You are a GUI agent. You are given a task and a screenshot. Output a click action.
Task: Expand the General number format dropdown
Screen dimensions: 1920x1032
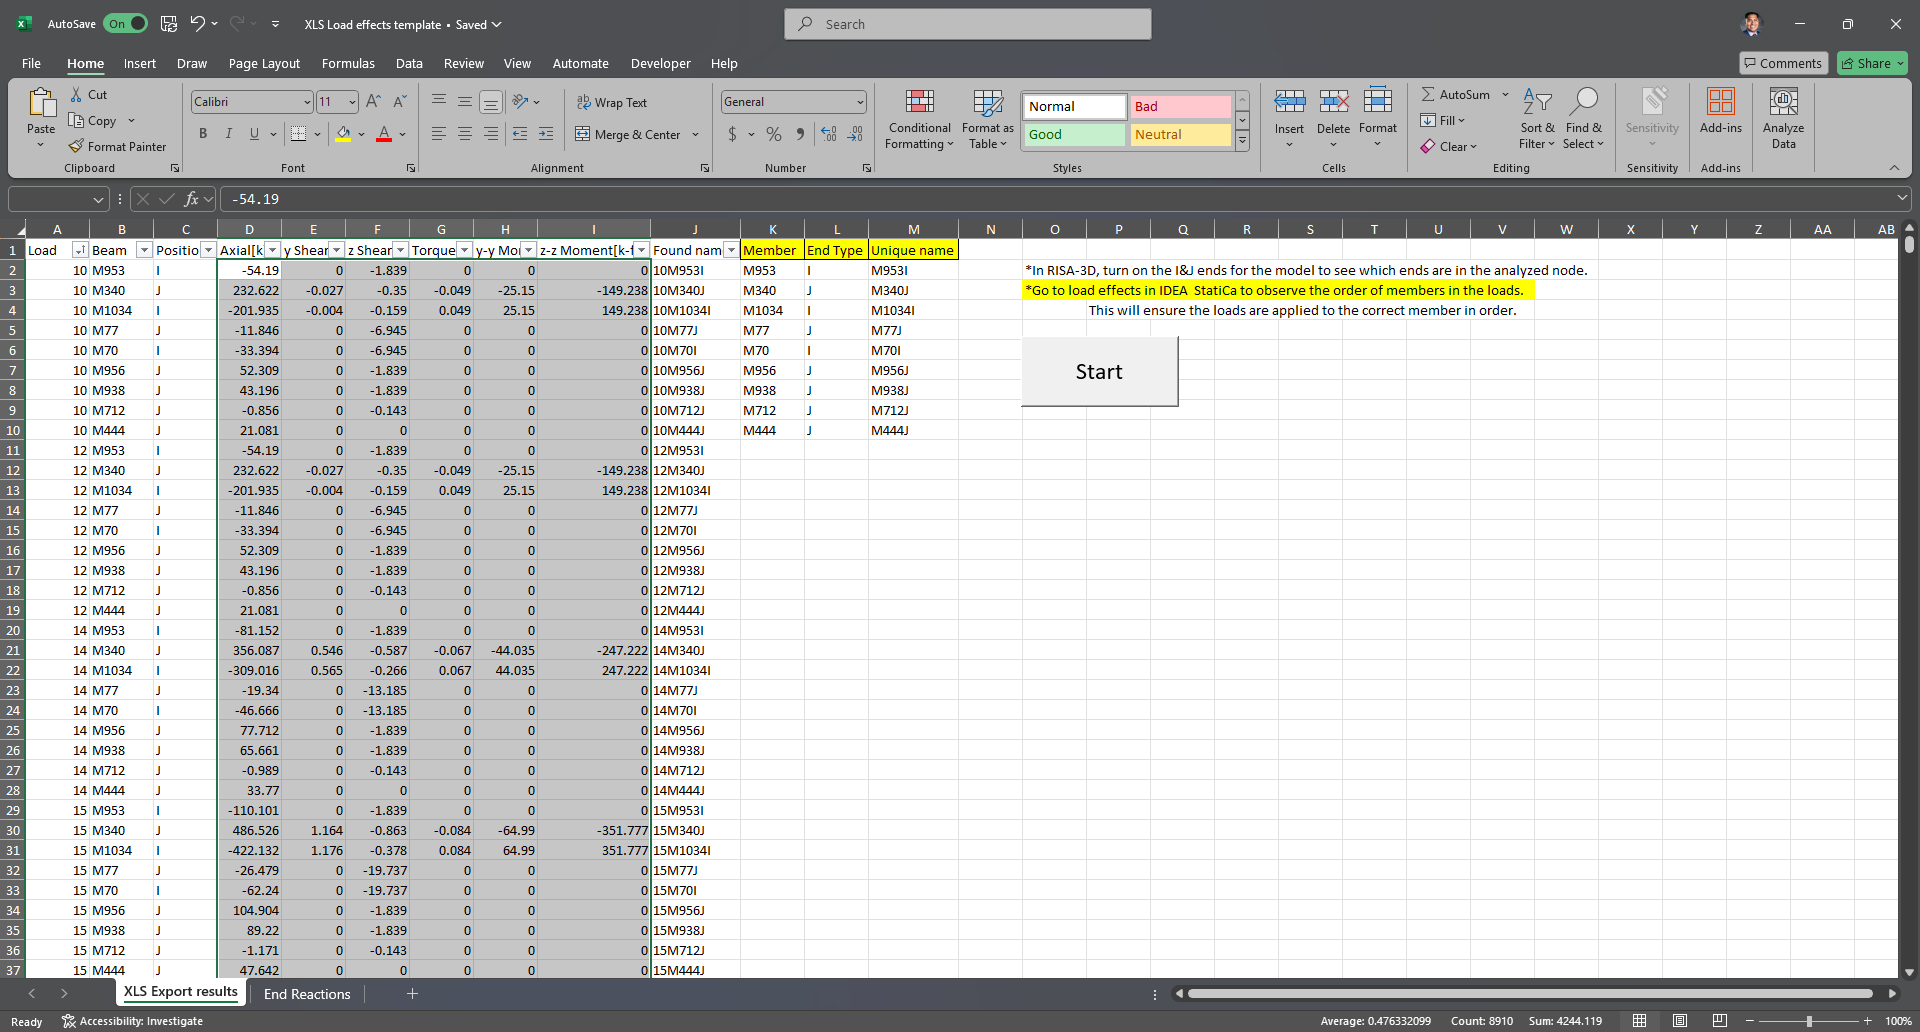coord(859,102)
